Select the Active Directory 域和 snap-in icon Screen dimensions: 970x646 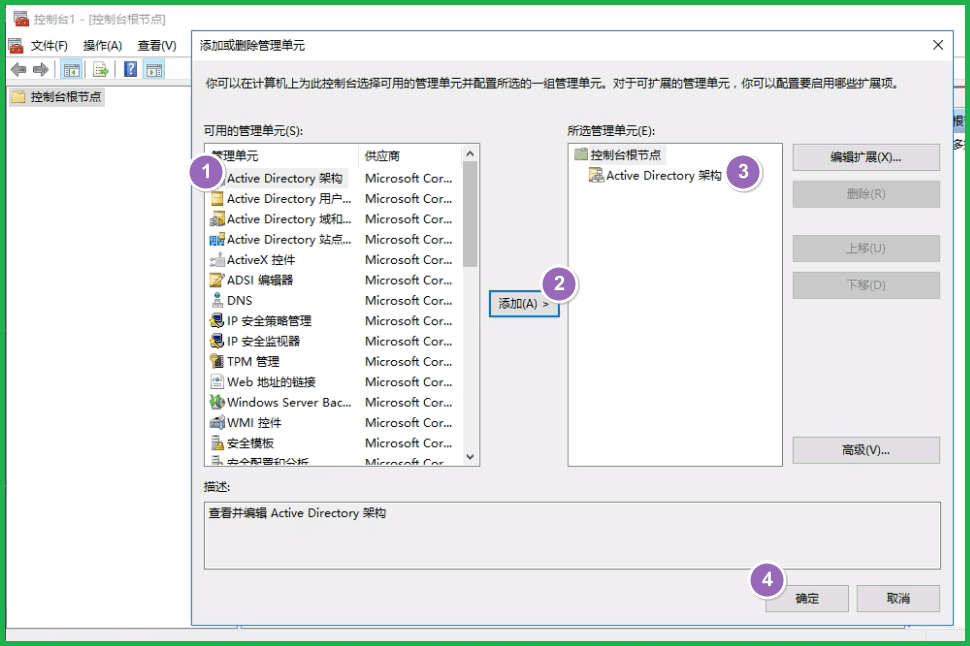coord(217,219)
